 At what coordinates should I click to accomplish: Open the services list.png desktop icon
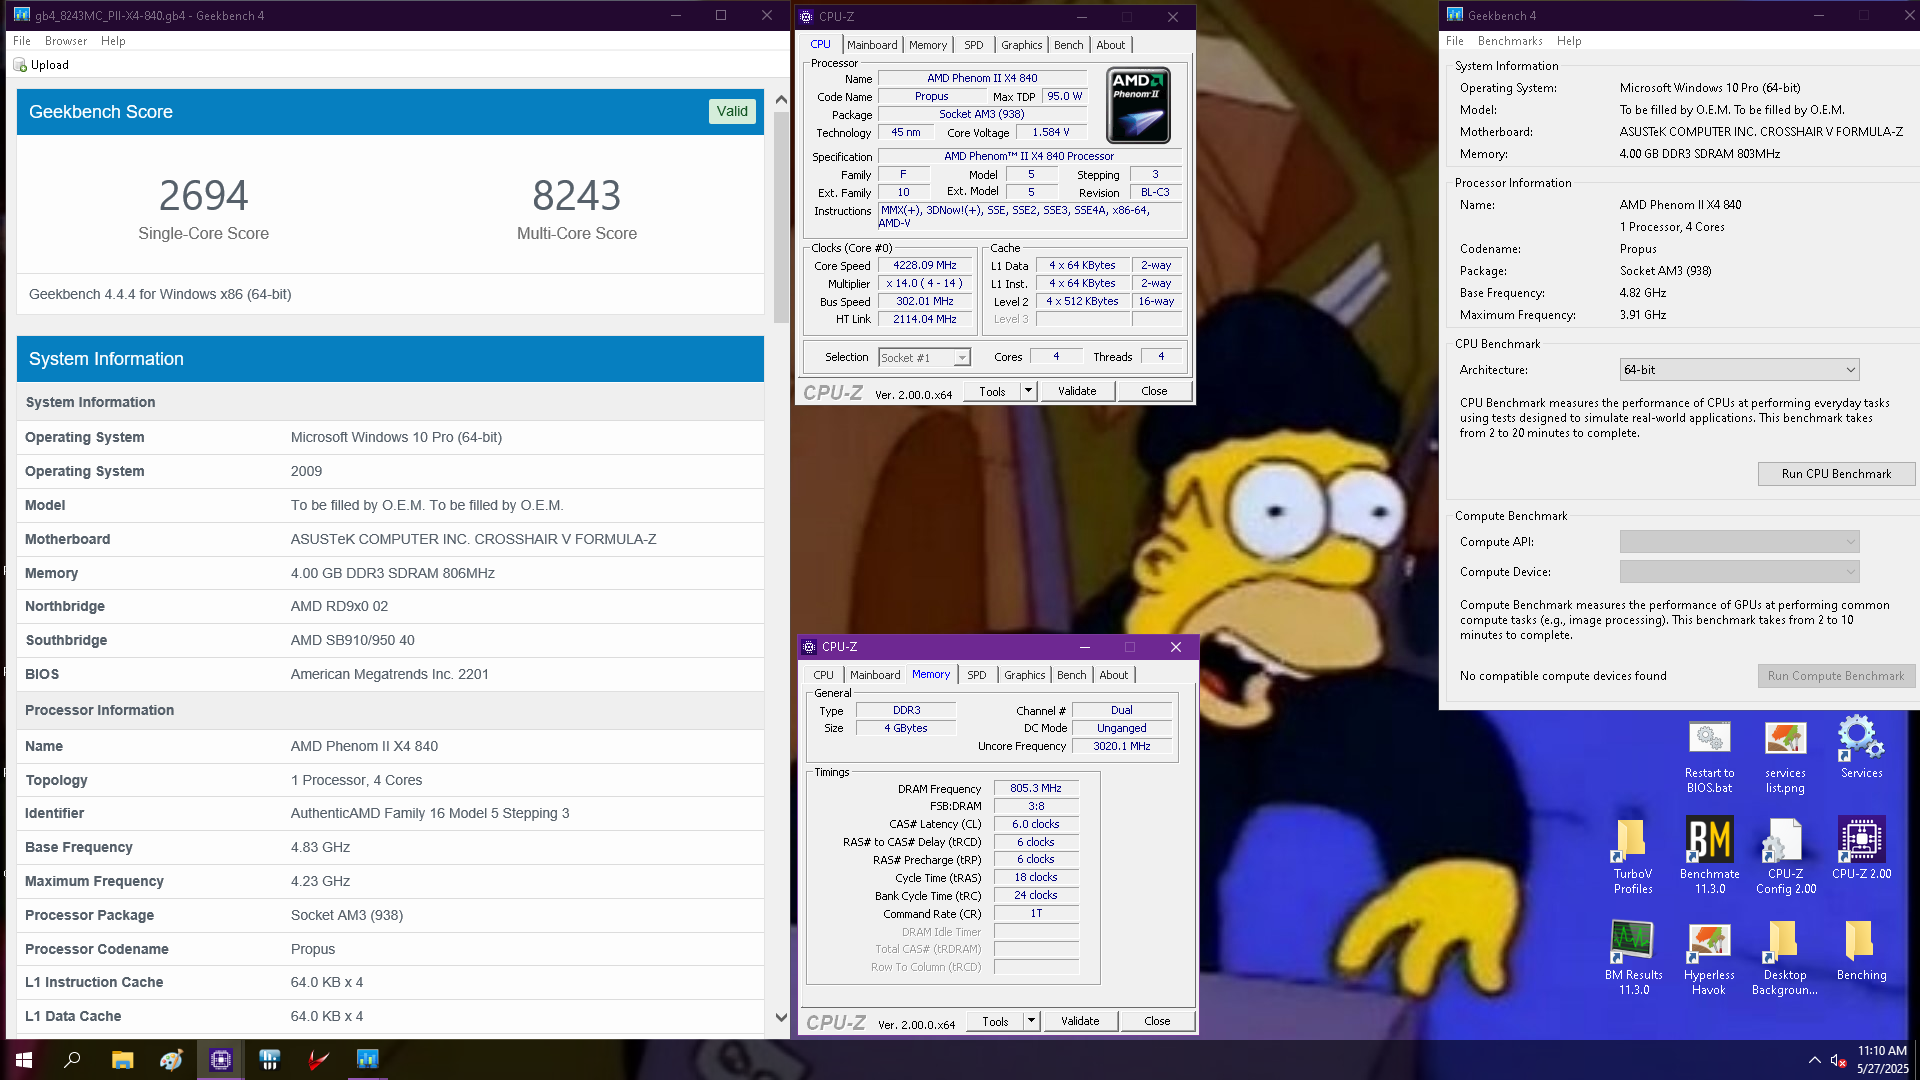pyautogui.click(x=1785, y=756)
